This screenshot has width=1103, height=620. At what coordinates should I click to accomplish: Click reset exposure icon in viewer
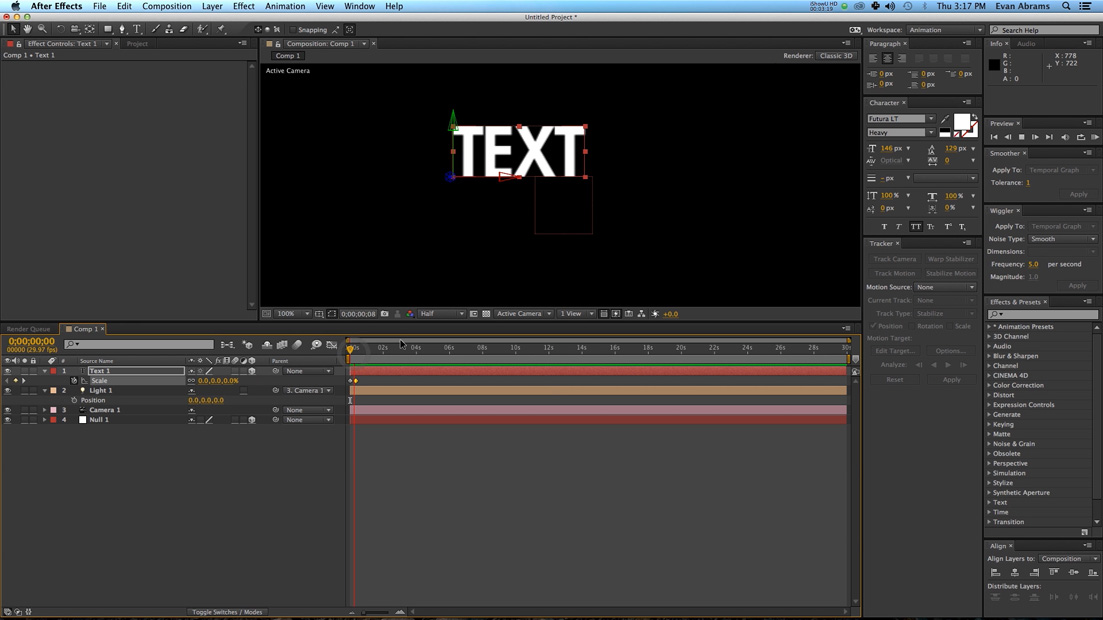coord(655,314)
